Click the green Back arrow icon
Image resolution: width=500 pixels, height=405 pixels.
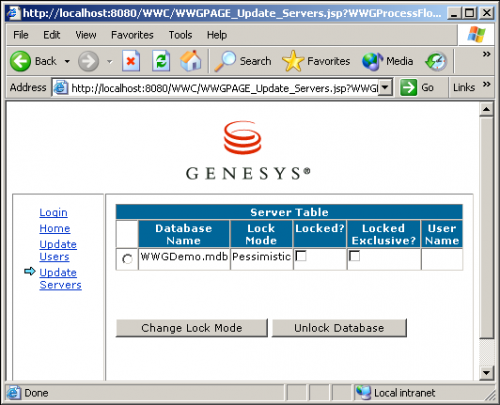click(20, 61)
